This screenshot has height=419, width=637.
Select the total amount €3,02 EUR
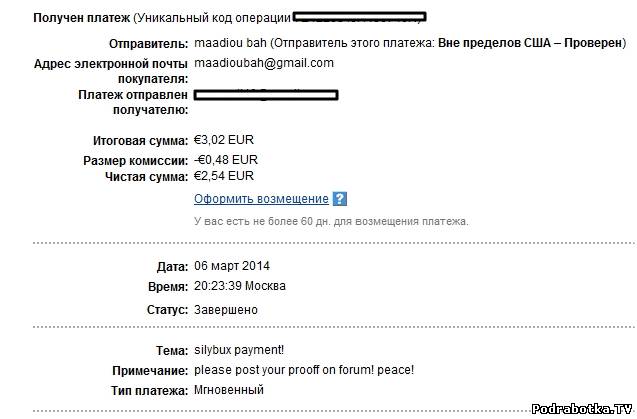(x=226, y=142)
